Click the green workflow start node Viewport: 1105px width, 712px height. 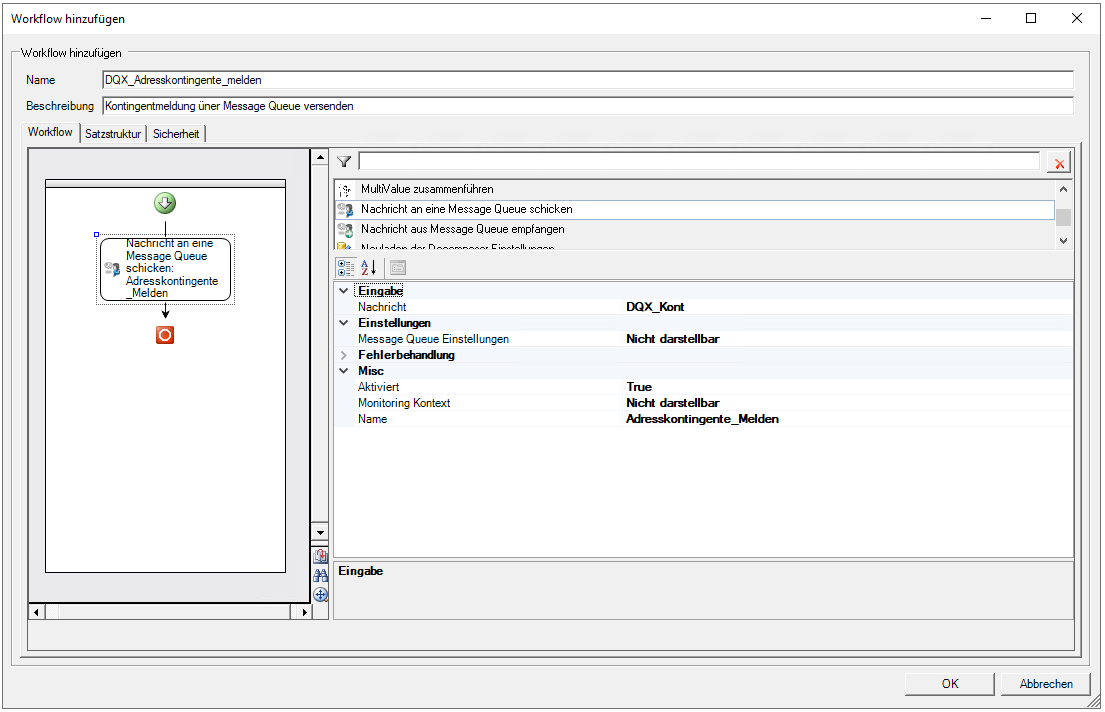point(165,204)
